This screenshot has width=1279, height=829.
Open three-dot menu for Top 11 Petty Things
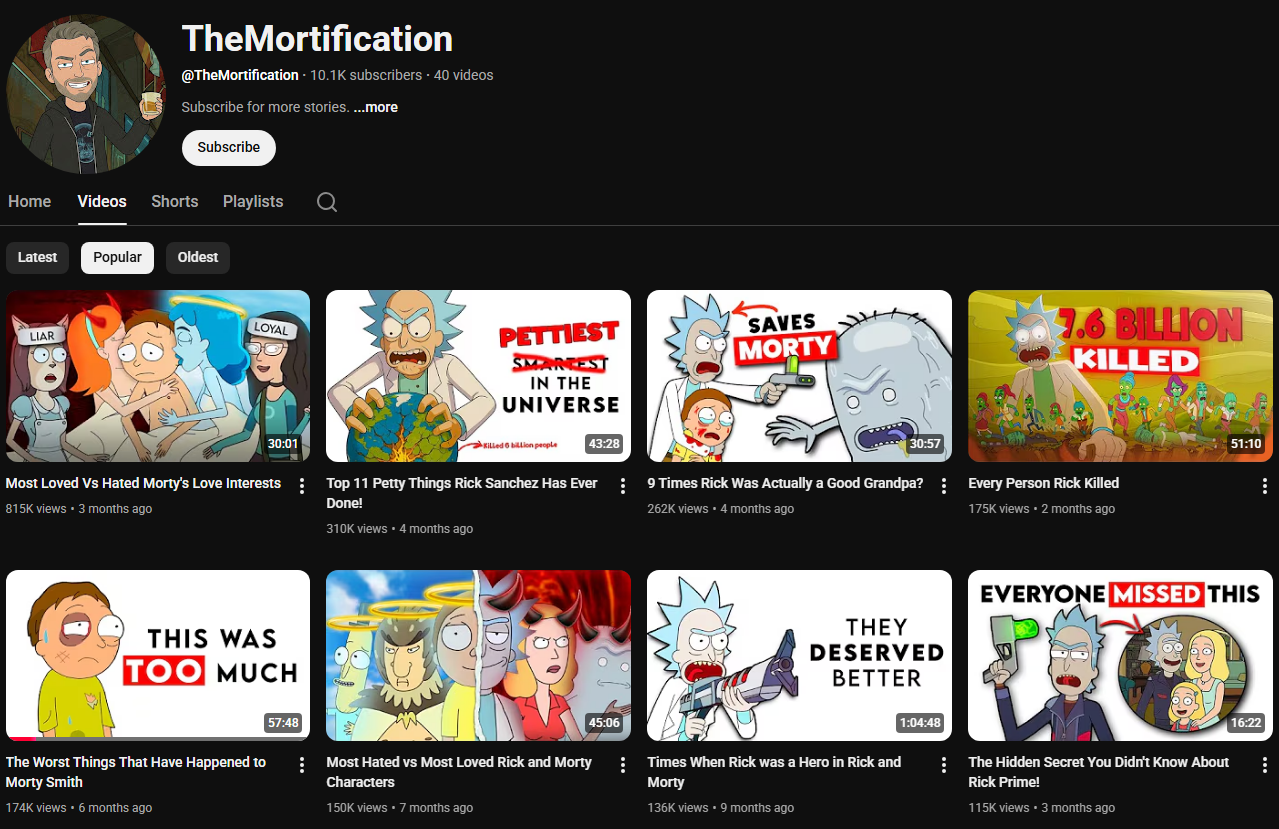pos(623,485)
